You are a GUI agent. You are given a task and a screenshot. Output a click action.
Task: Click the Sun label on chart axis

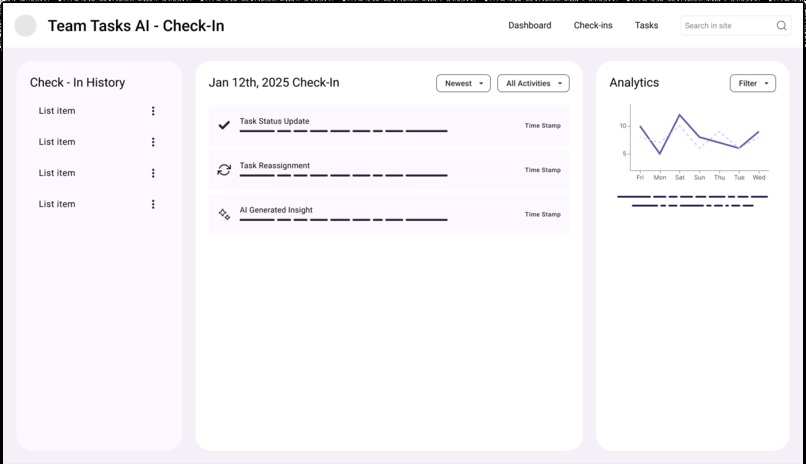(x=700, y=177)
